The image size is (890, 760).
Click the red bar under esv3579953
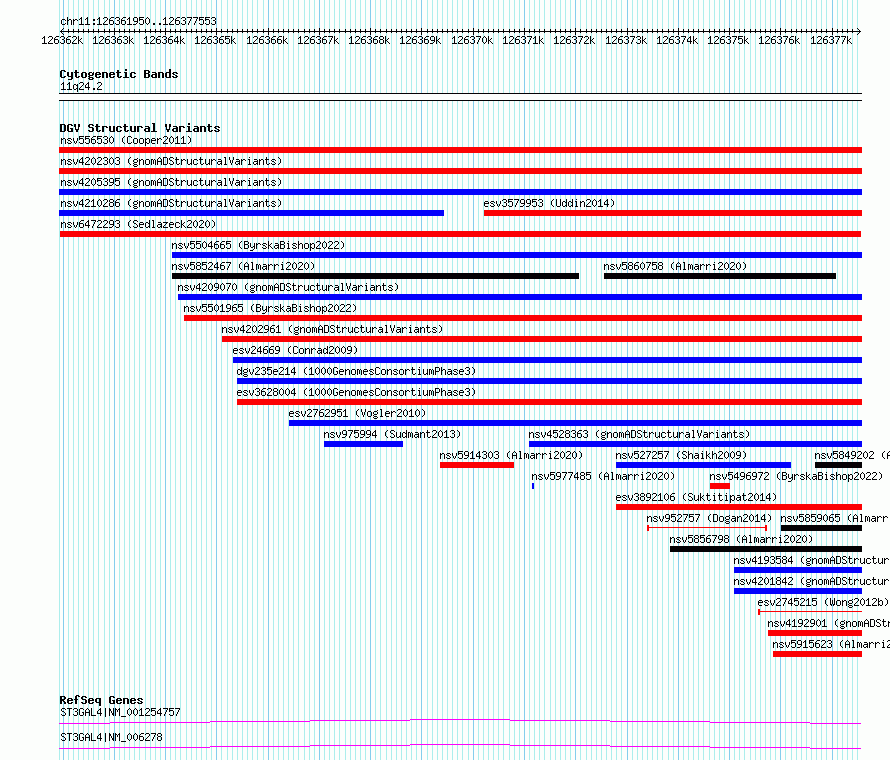tap(673, 213)
